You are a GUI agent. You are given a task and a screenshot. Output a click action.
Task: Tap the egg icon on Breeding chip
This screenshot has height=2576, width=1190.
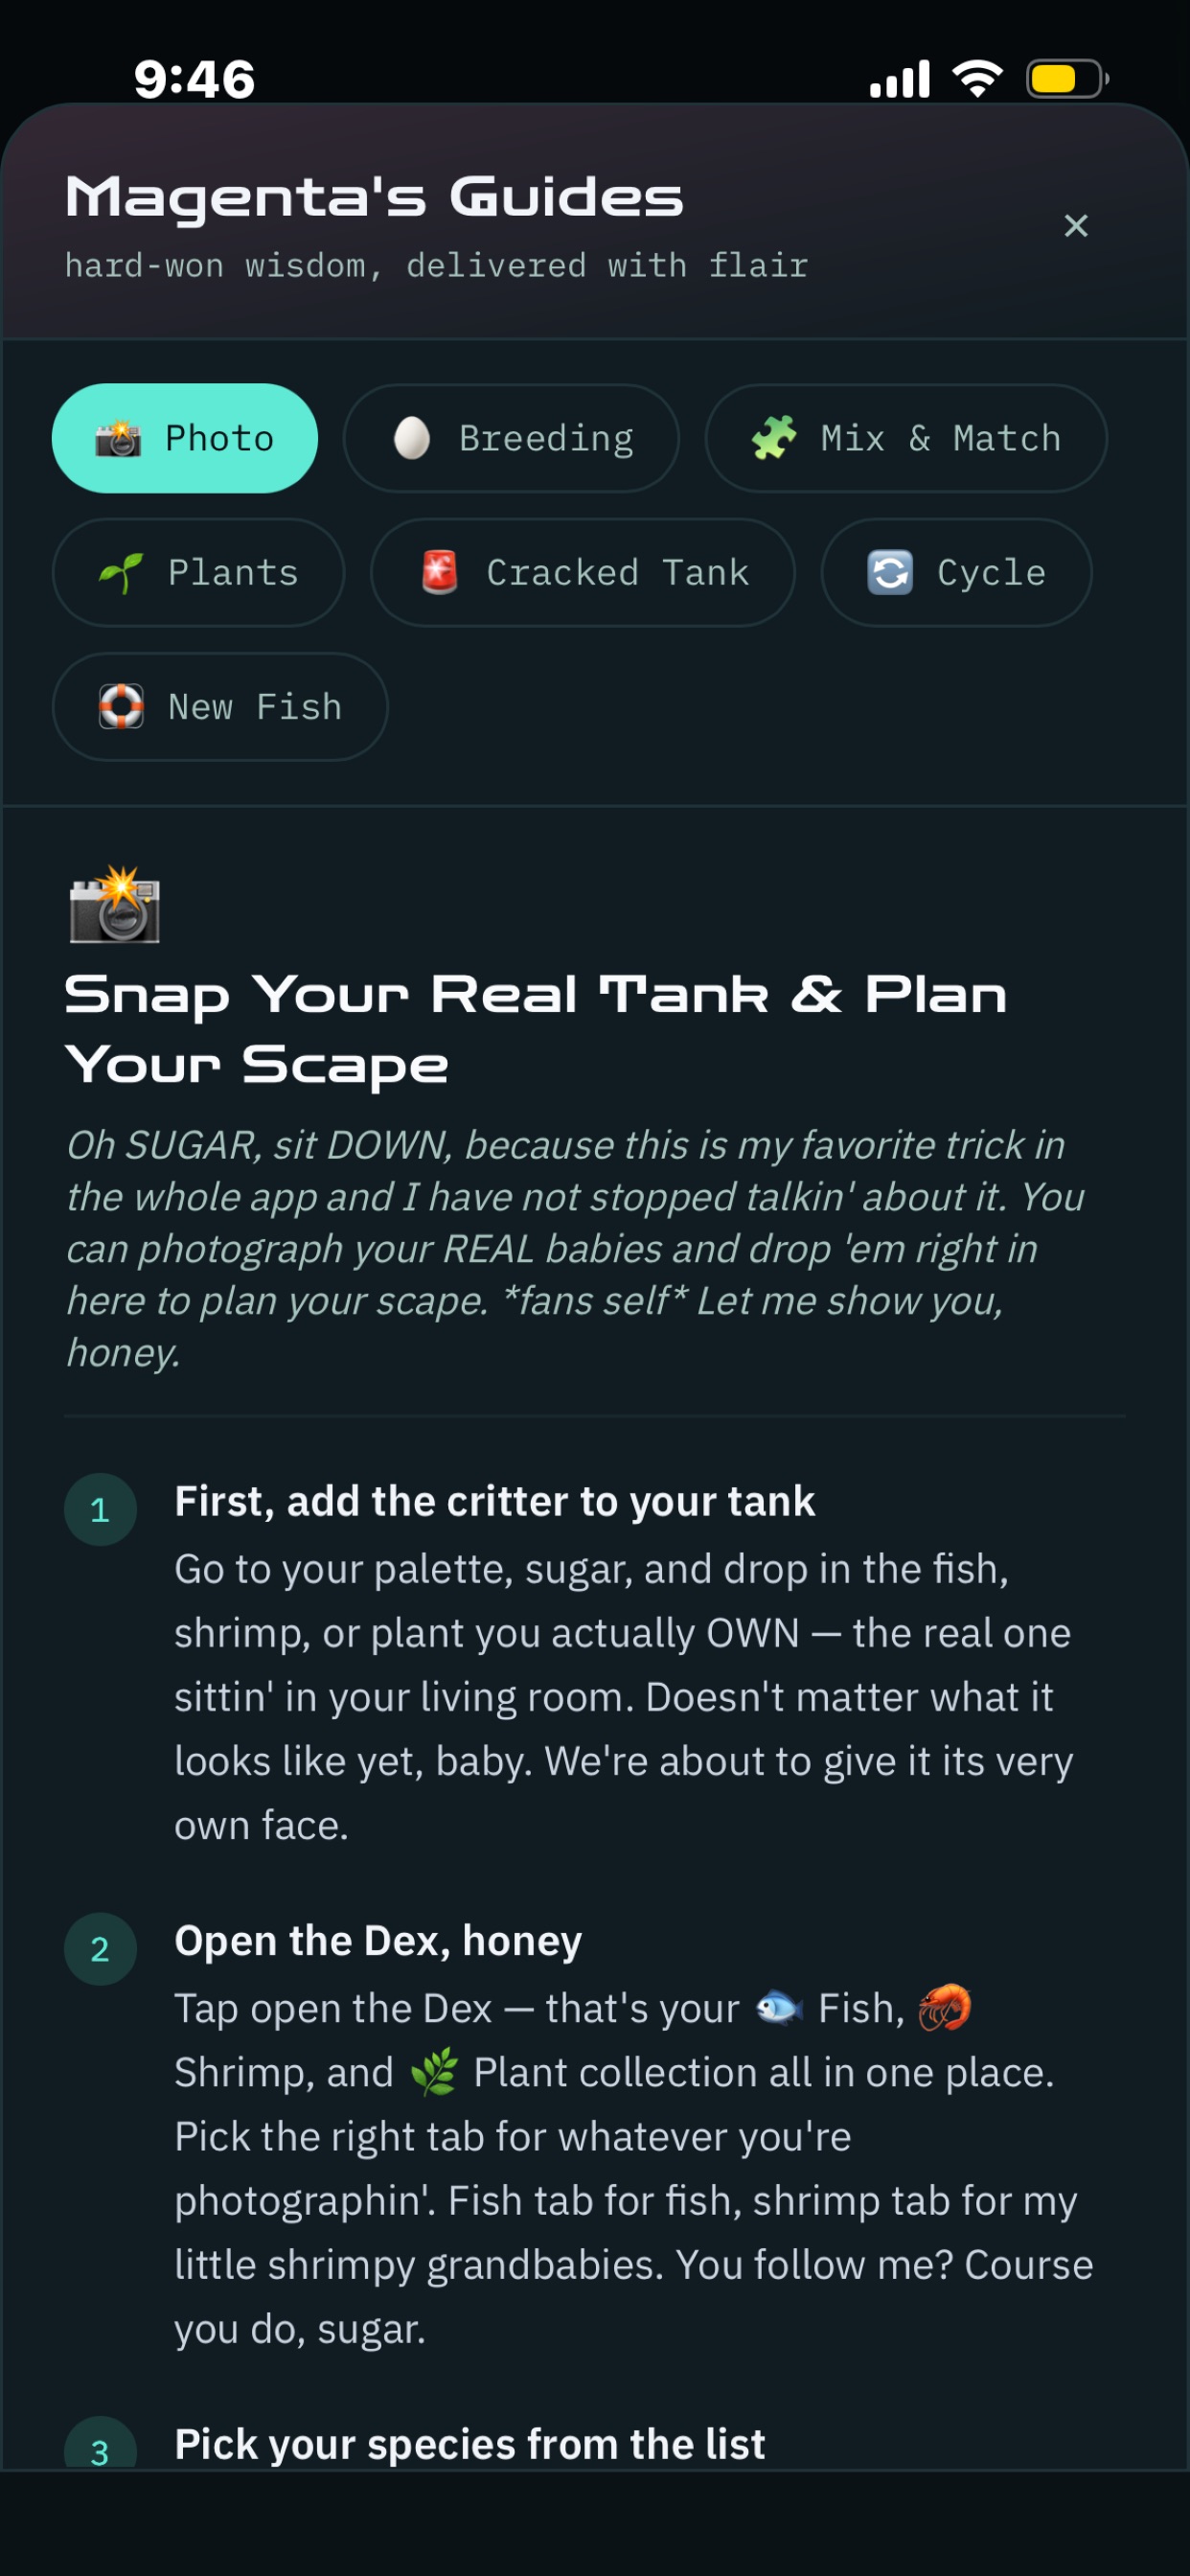412,438
